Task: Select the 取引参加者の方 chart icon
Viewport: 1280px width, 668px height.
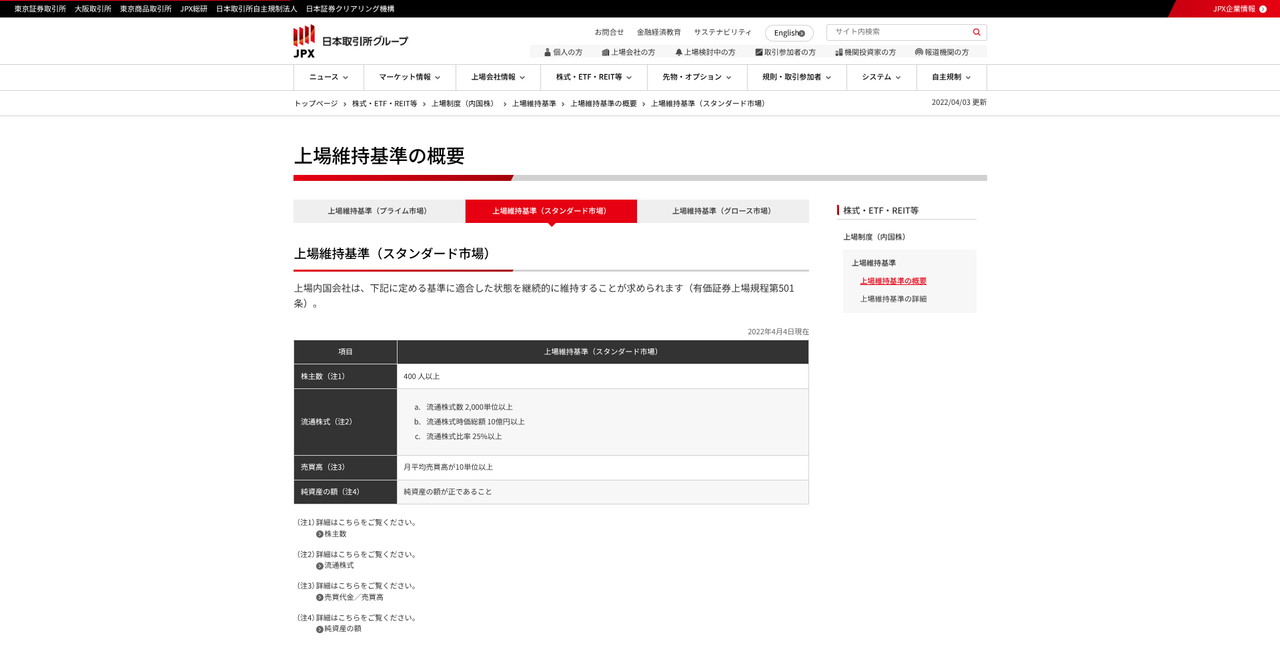Action: (758, 51)
